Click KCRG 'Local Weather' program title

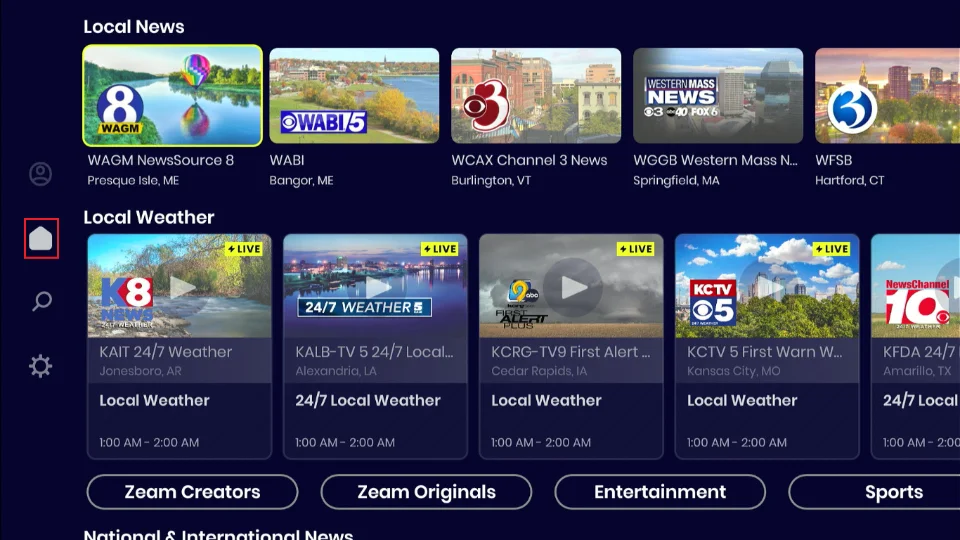[546, 400]
